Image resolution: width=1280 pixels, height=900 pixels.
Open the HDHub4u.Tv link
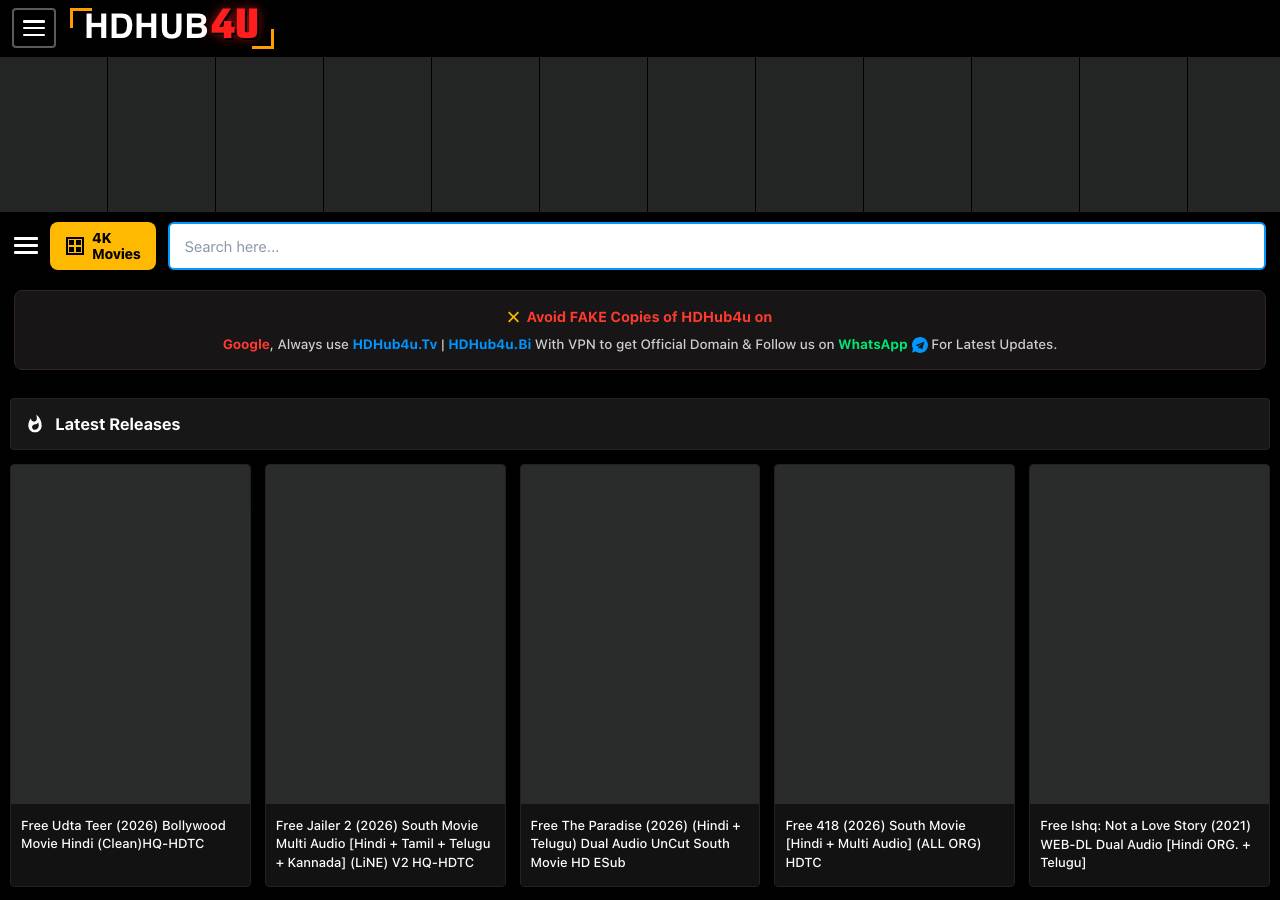(x=395, y=344)
